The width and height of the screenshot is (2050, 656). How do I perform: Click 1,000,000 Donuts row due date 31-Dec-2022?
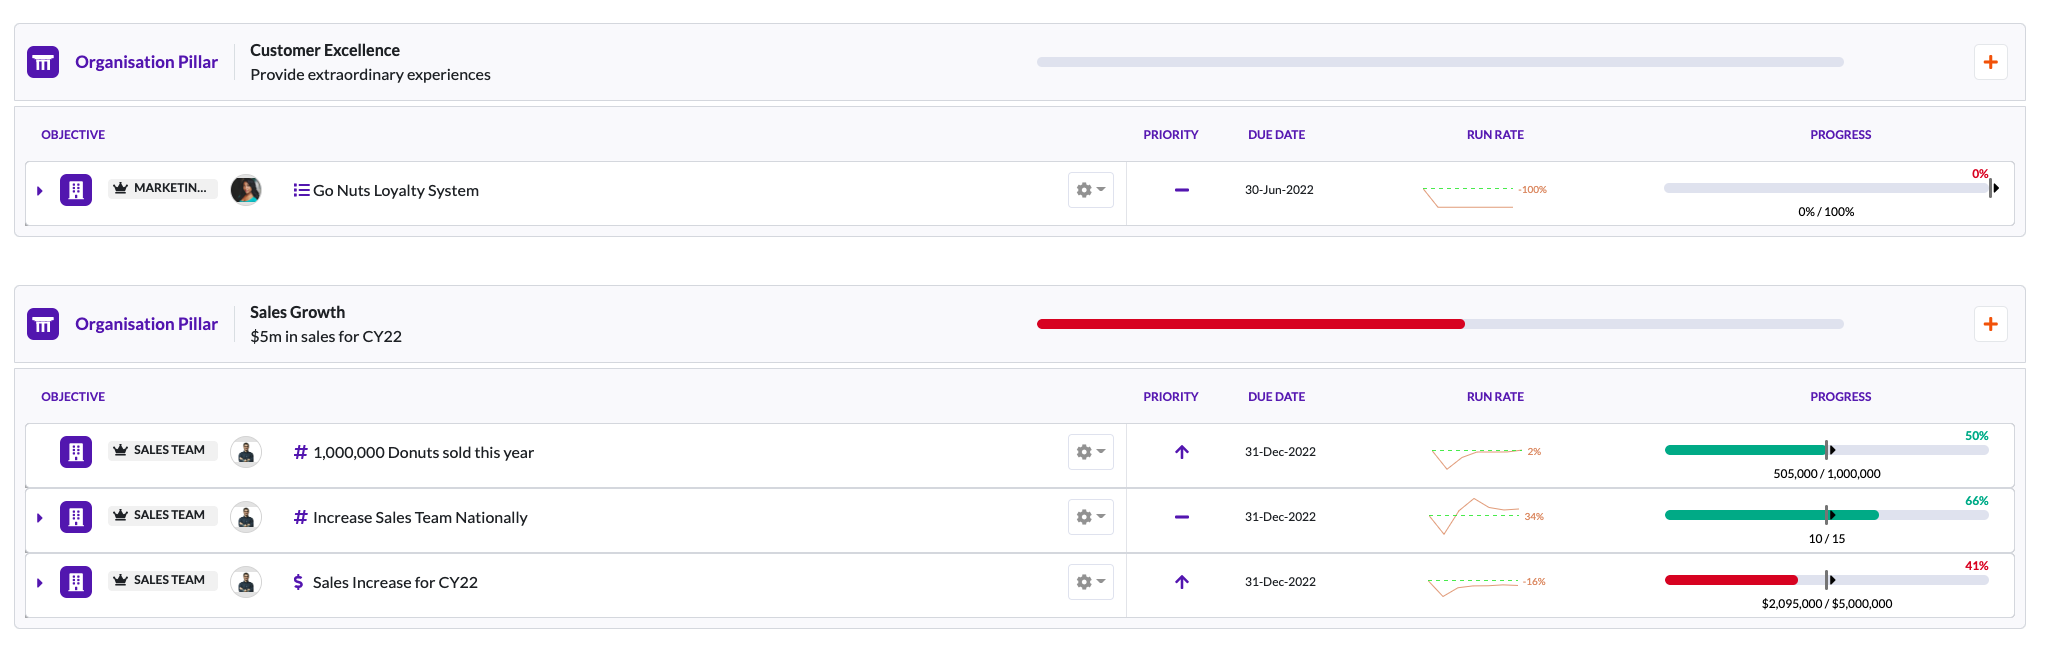[1280, 452]
